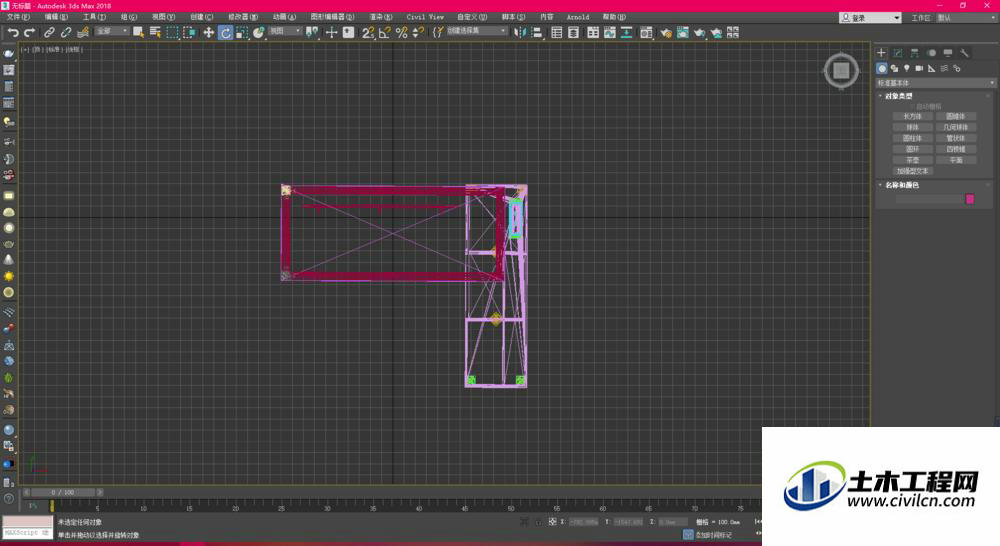Toggle Angle Snap button
This screenshot has width=1000, height=546.
(385, 32)
